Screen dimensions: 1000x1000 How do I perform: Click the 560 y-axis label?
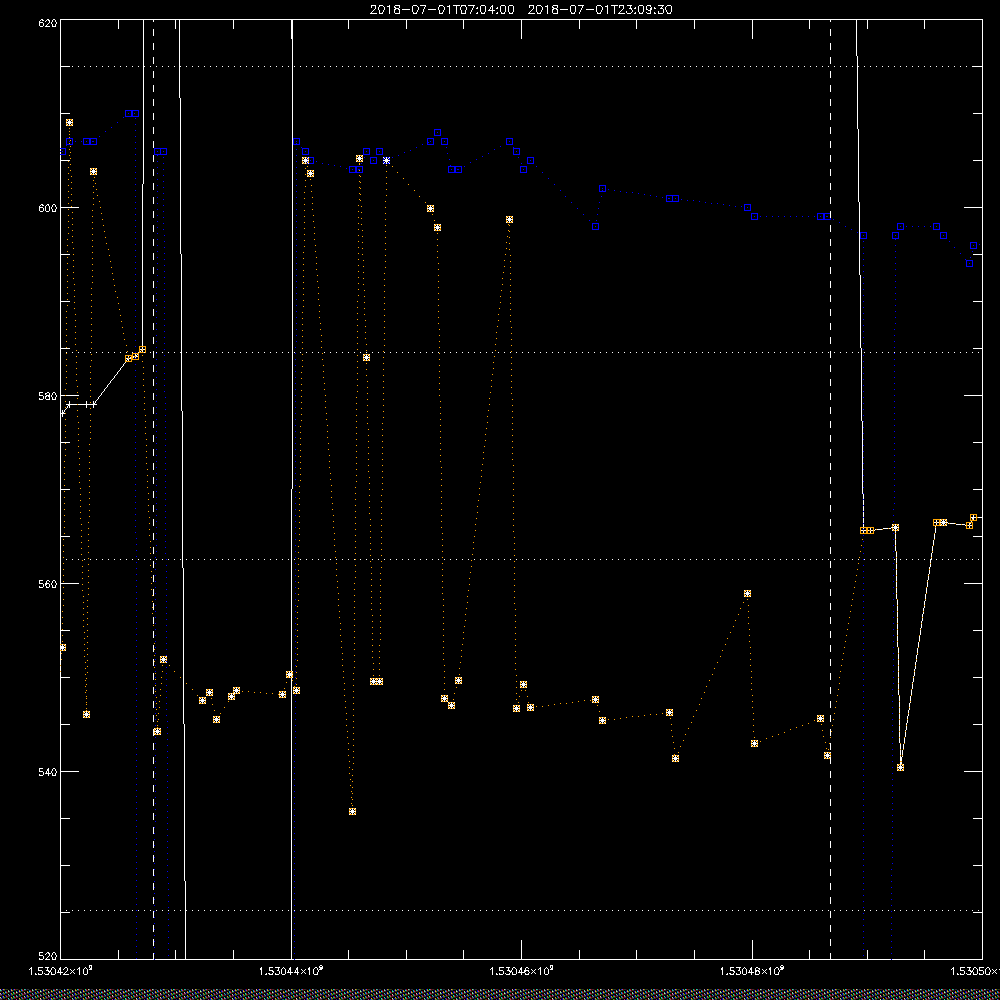coord(48,584)
